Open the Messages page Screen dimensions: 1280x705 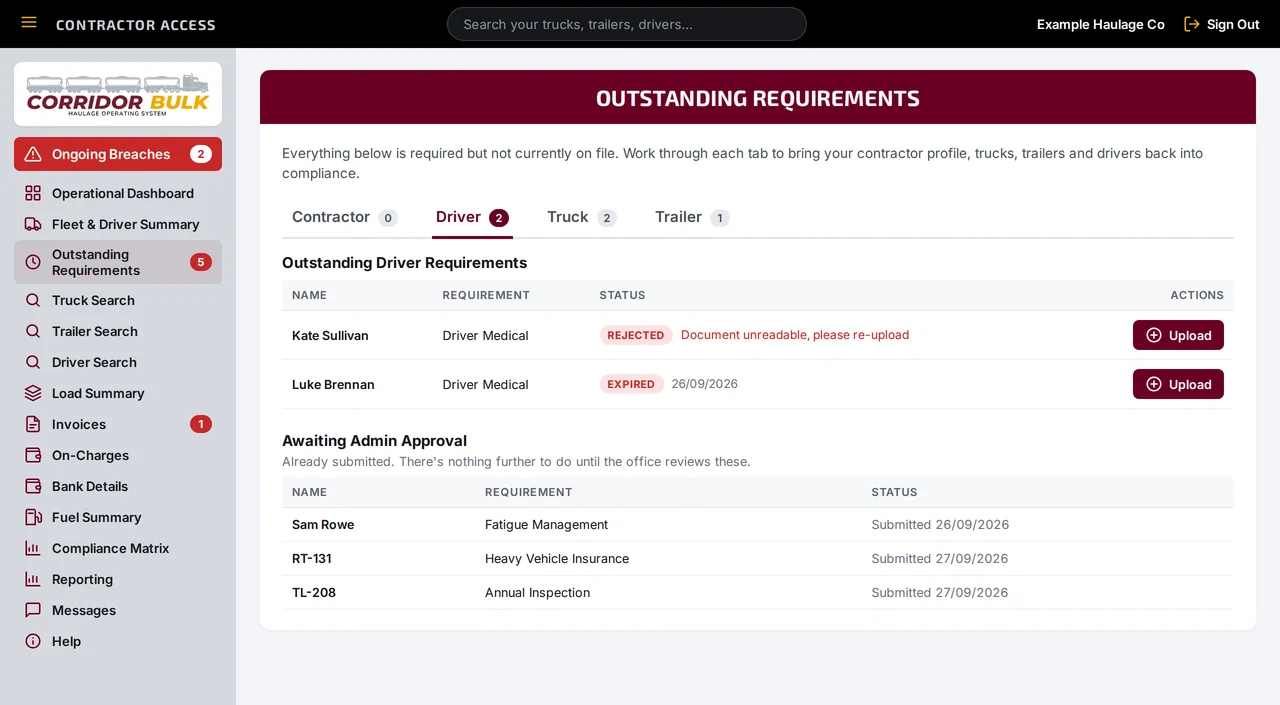tap(118, 610)
